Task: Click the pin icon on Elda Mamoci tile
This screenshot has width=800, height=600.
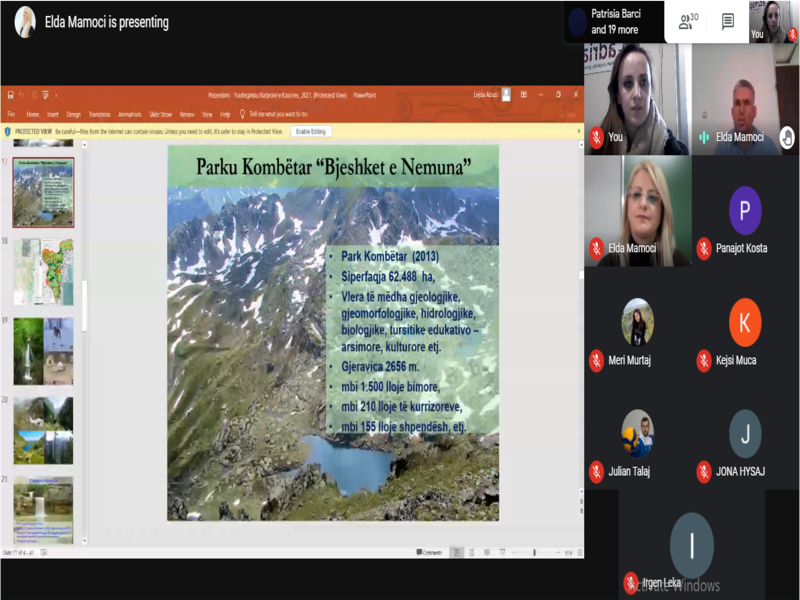Action: 787,137
